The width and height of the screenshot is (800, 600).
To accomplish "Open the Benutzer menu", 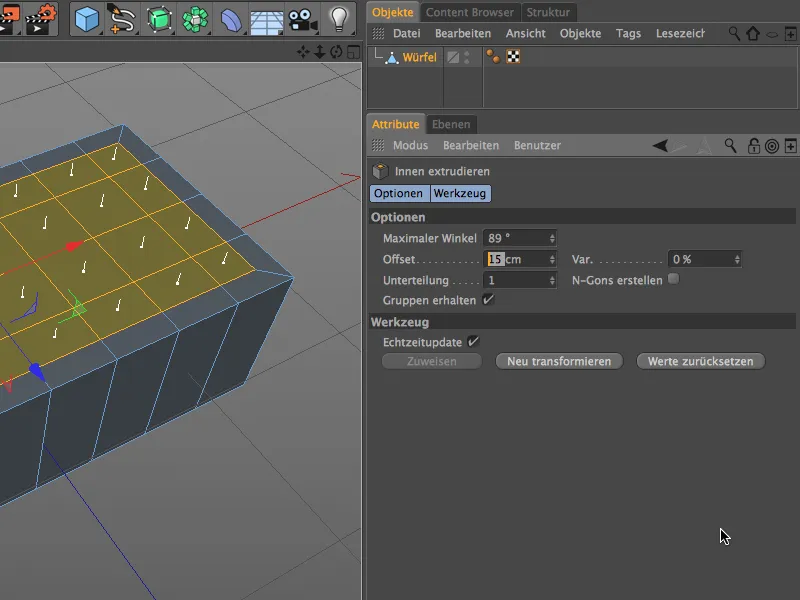I will [537, 145].
